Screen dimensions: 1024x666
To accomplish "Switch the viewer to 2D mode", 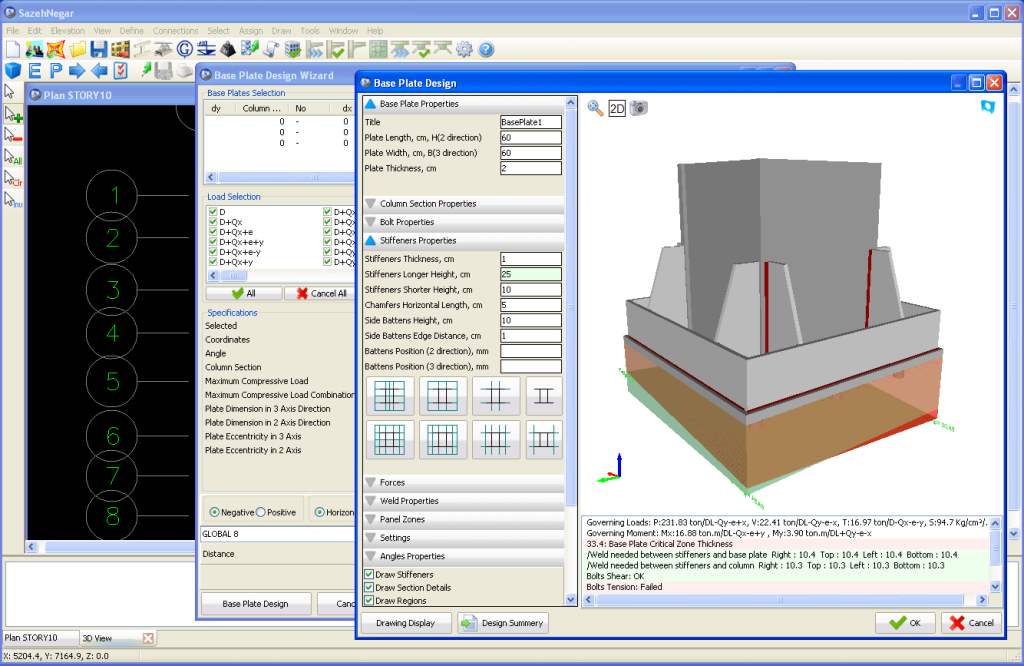I will (x=617, y=108).
